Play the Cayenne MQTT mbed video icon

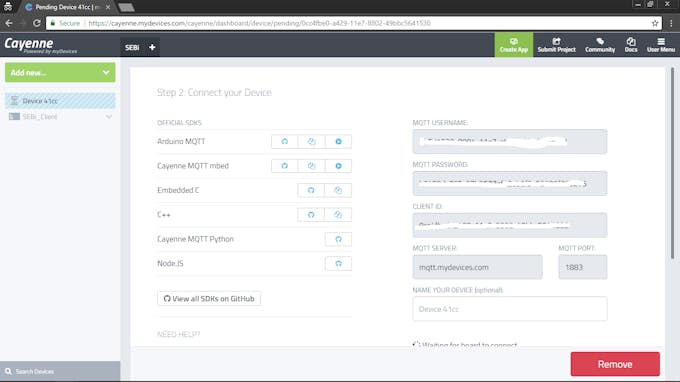338,166
